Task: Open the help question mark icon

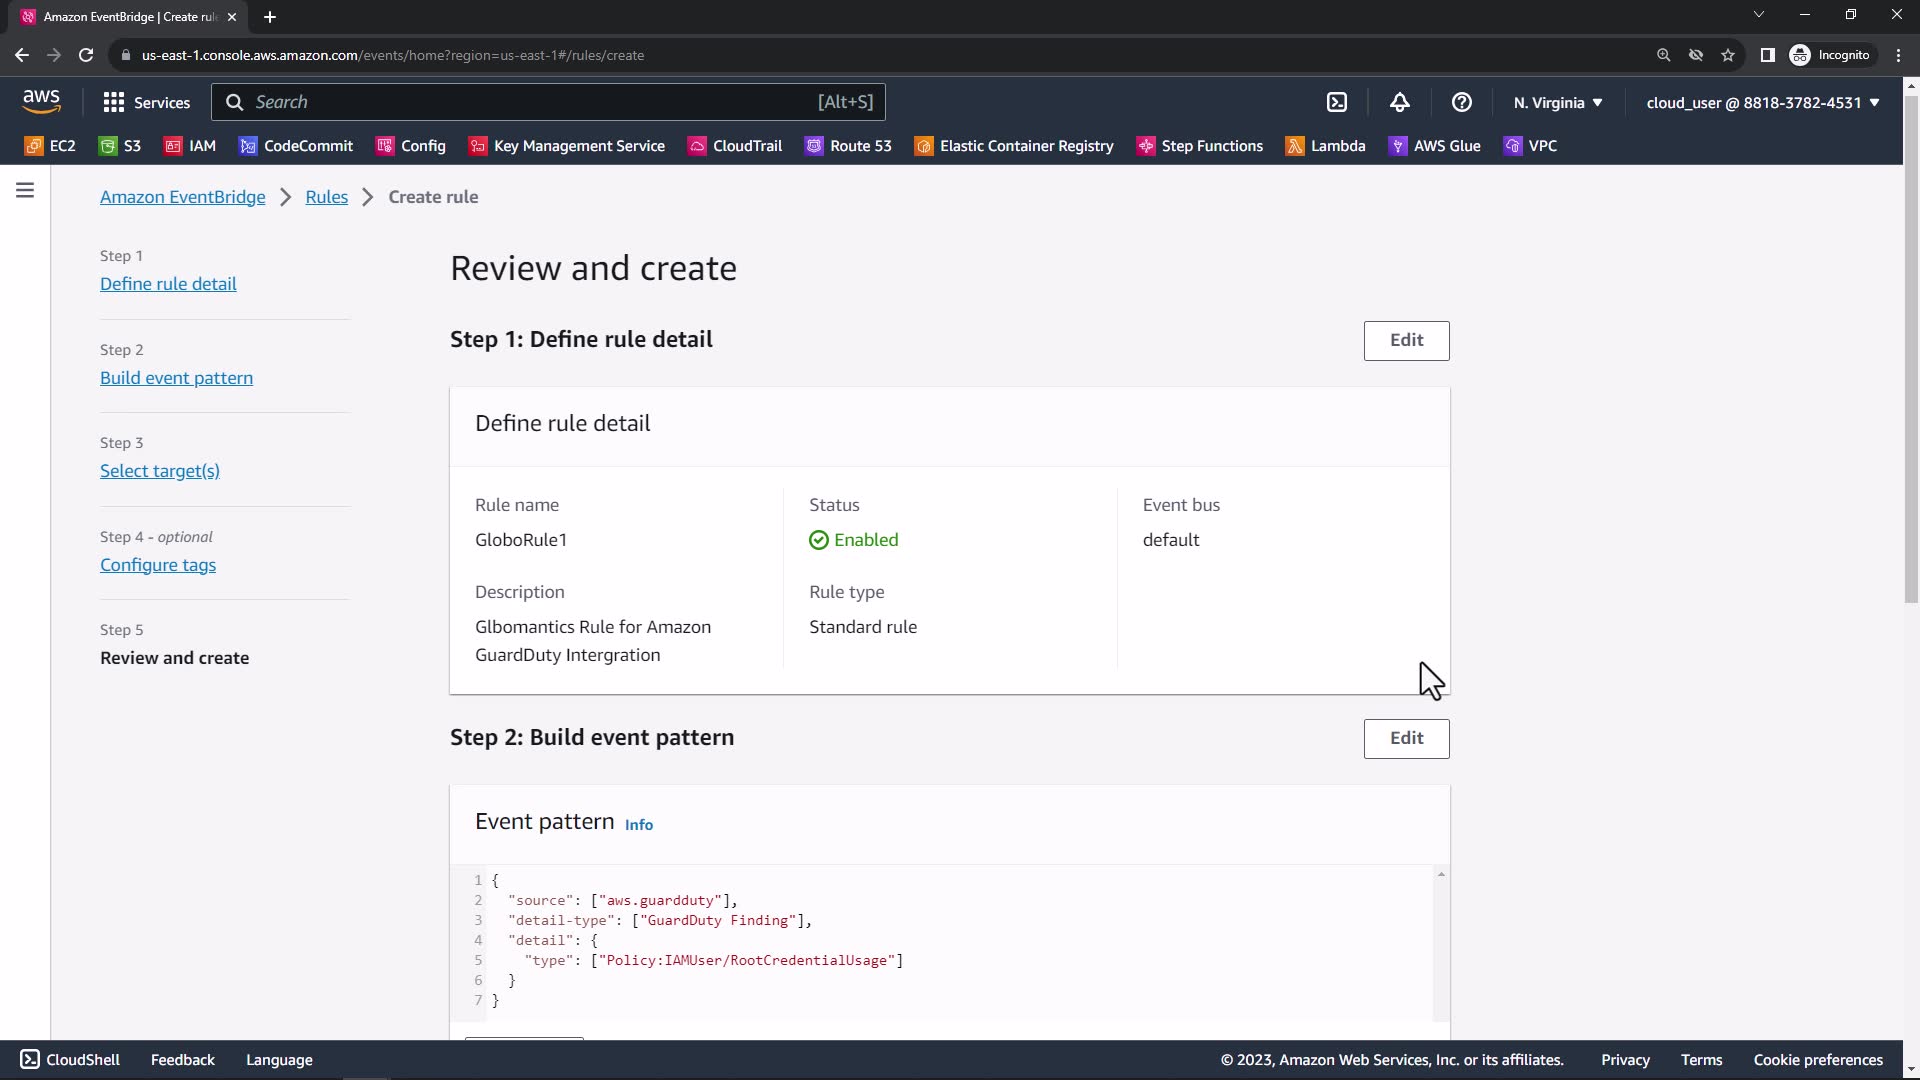Action: [x=1462, y=102]
